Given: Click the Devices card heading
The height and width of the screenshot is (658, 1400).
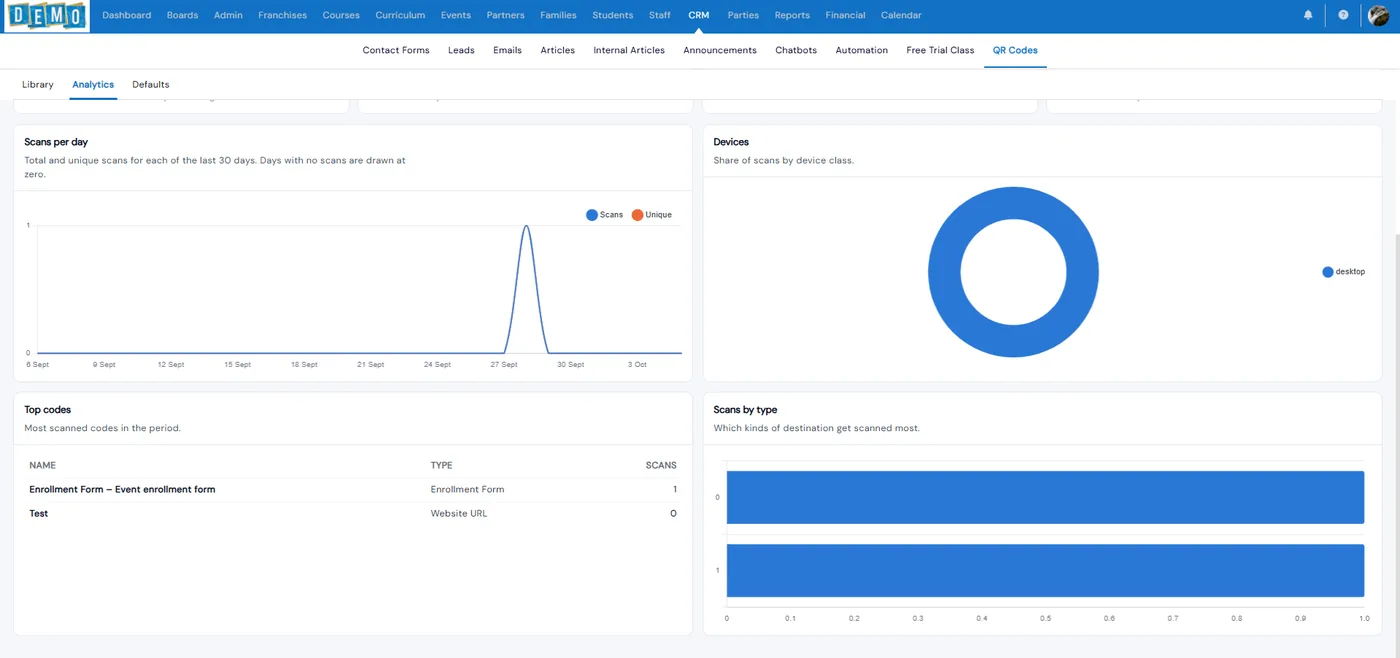Looking at the screenshot, I should click(x=731, y=142).
